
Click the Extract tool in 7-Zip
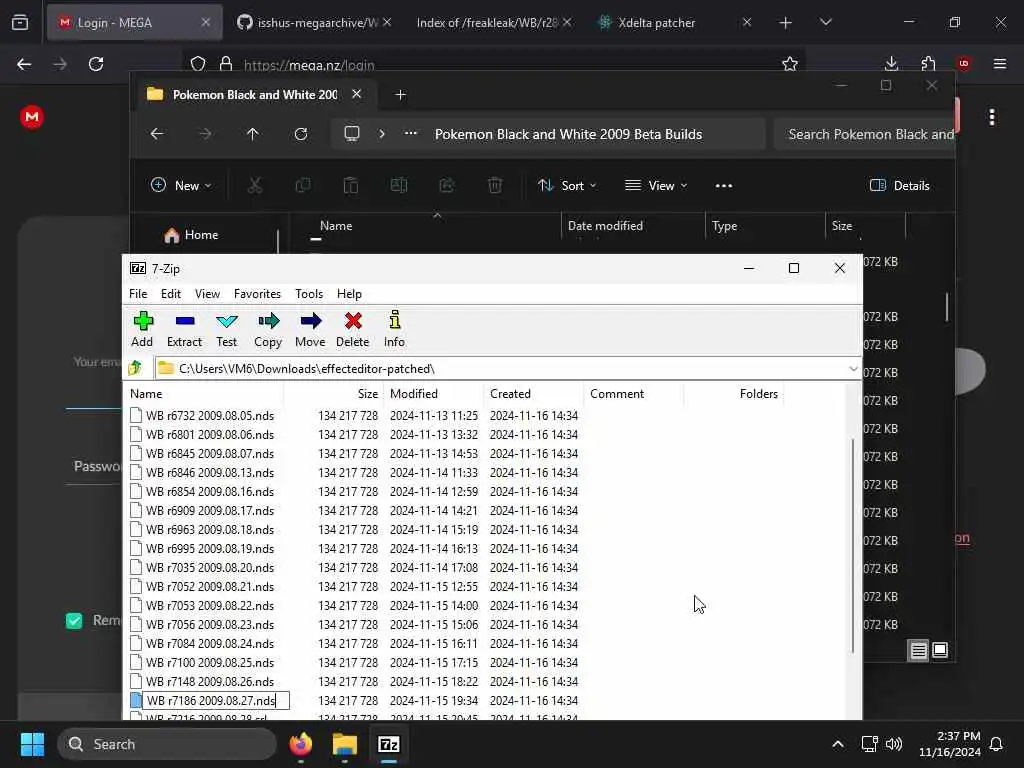[x=184, y=329]
